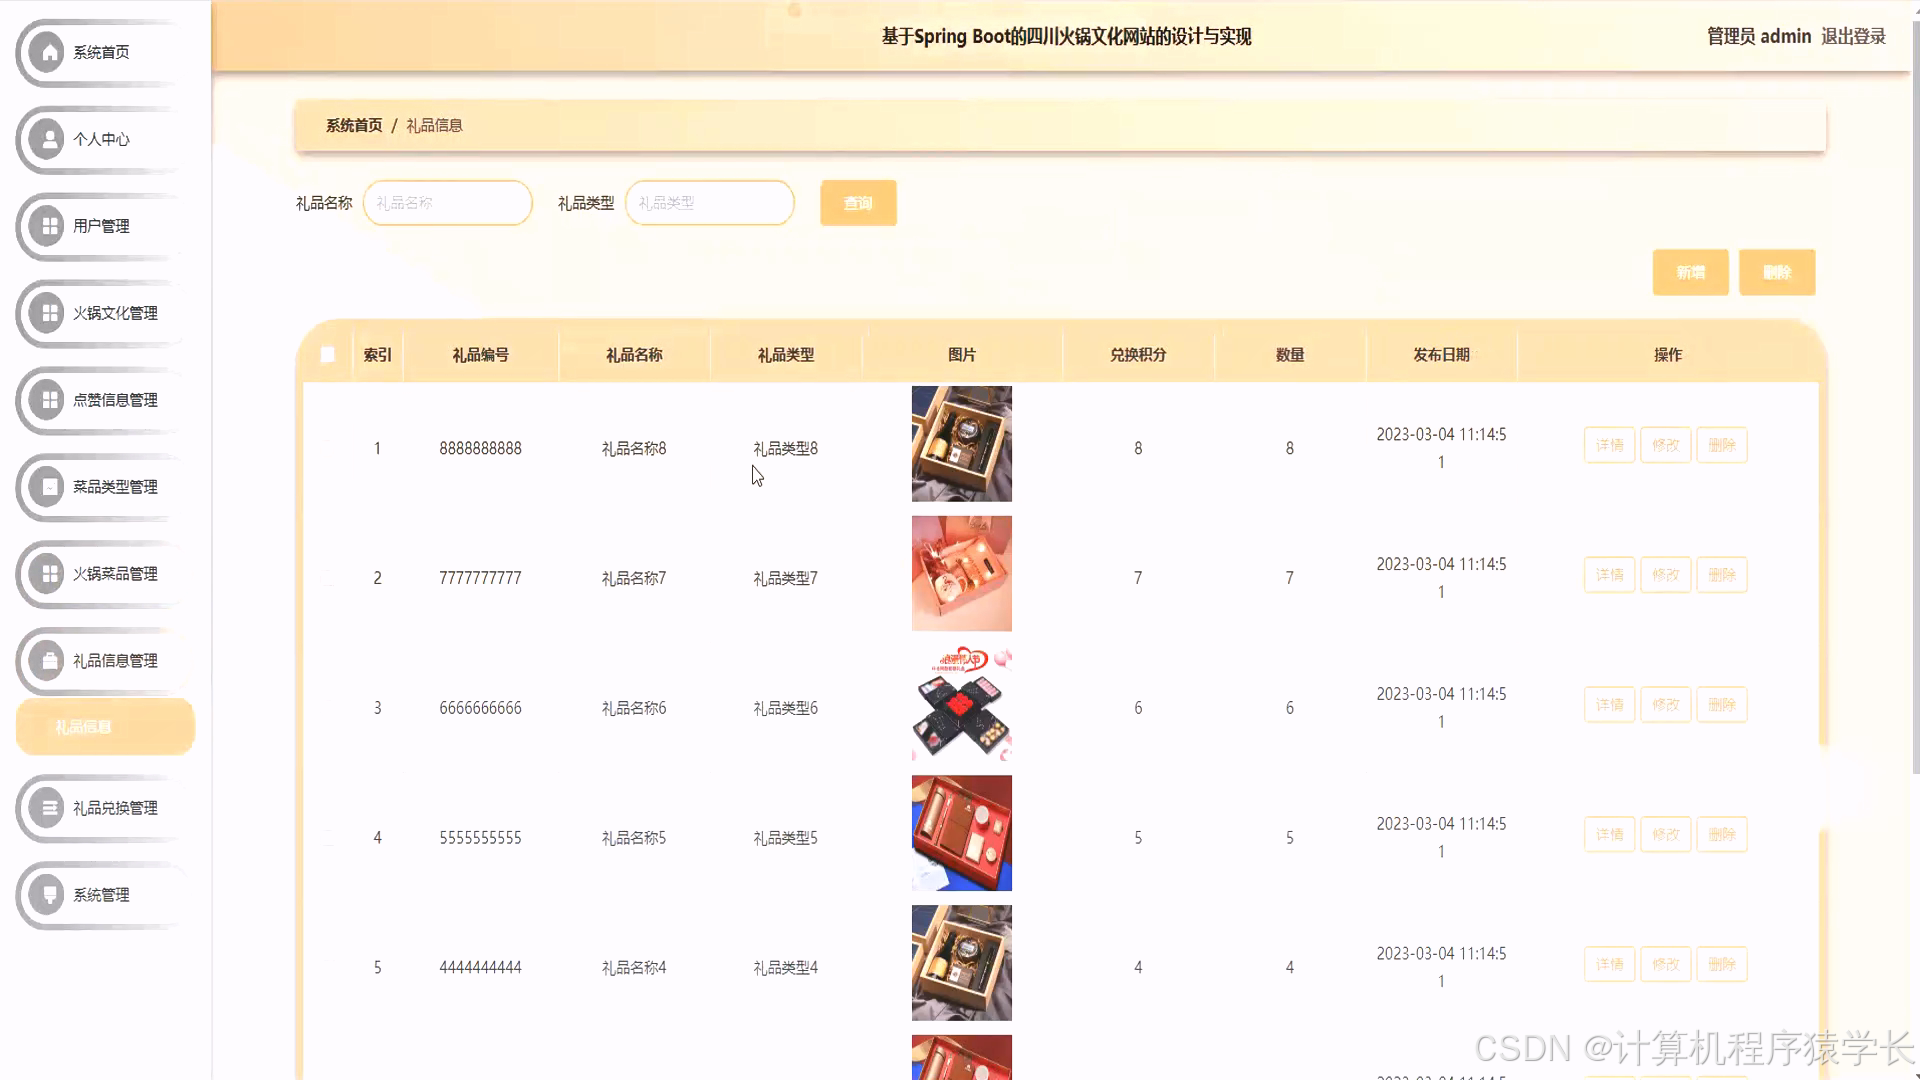Image resolution: width=1920 pixels, height=1080 pixels.
Task: Check the checkbox for 礼品名称8 row
Action: click(x=327, y=447)
